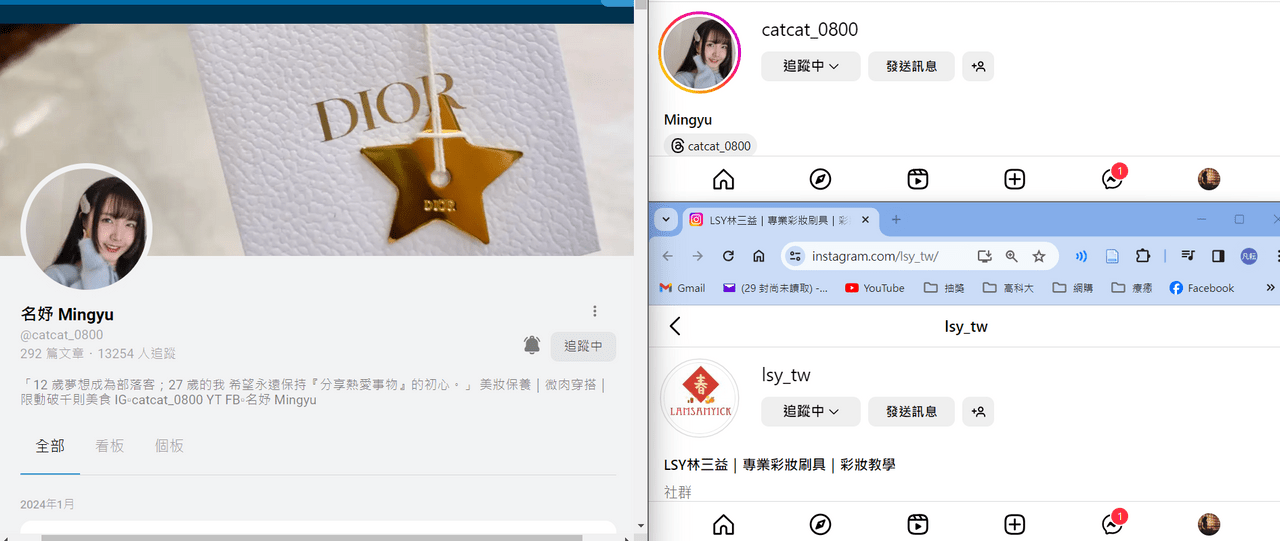Open Messenger icon in lsy_tw window
This screenshot has height=541, width=1280.
[x=1112, y=525]
